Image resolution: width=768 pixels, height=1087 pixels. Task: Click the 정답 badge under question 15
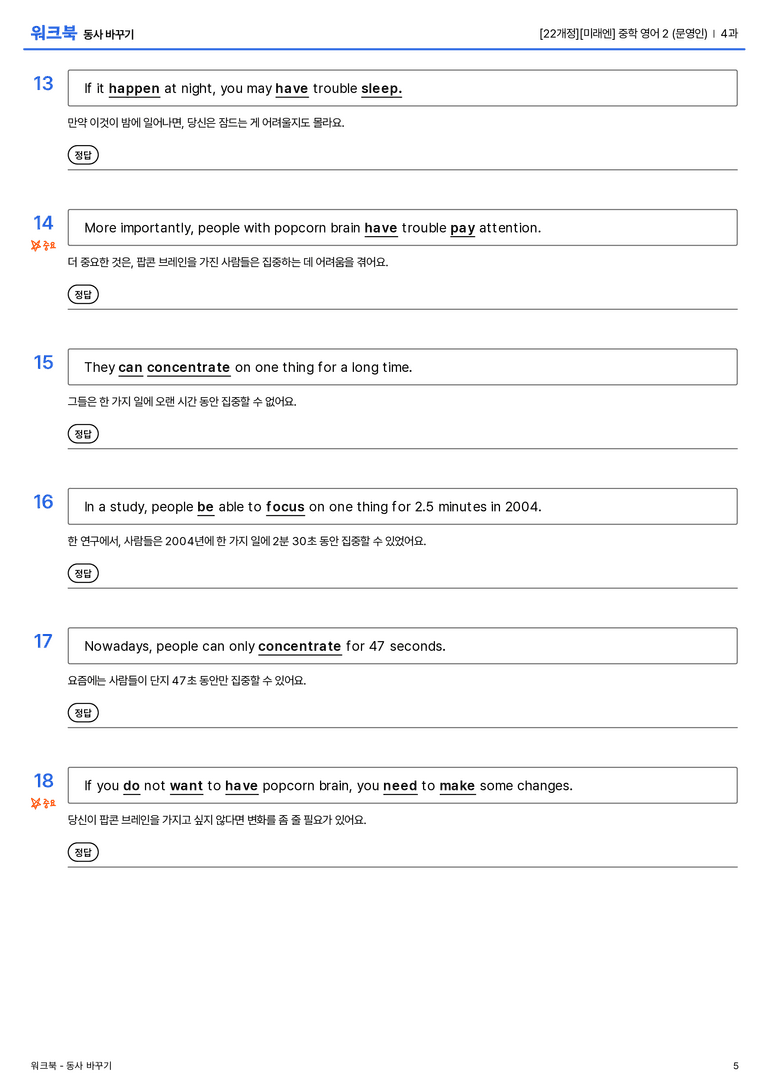click(83, 433)
